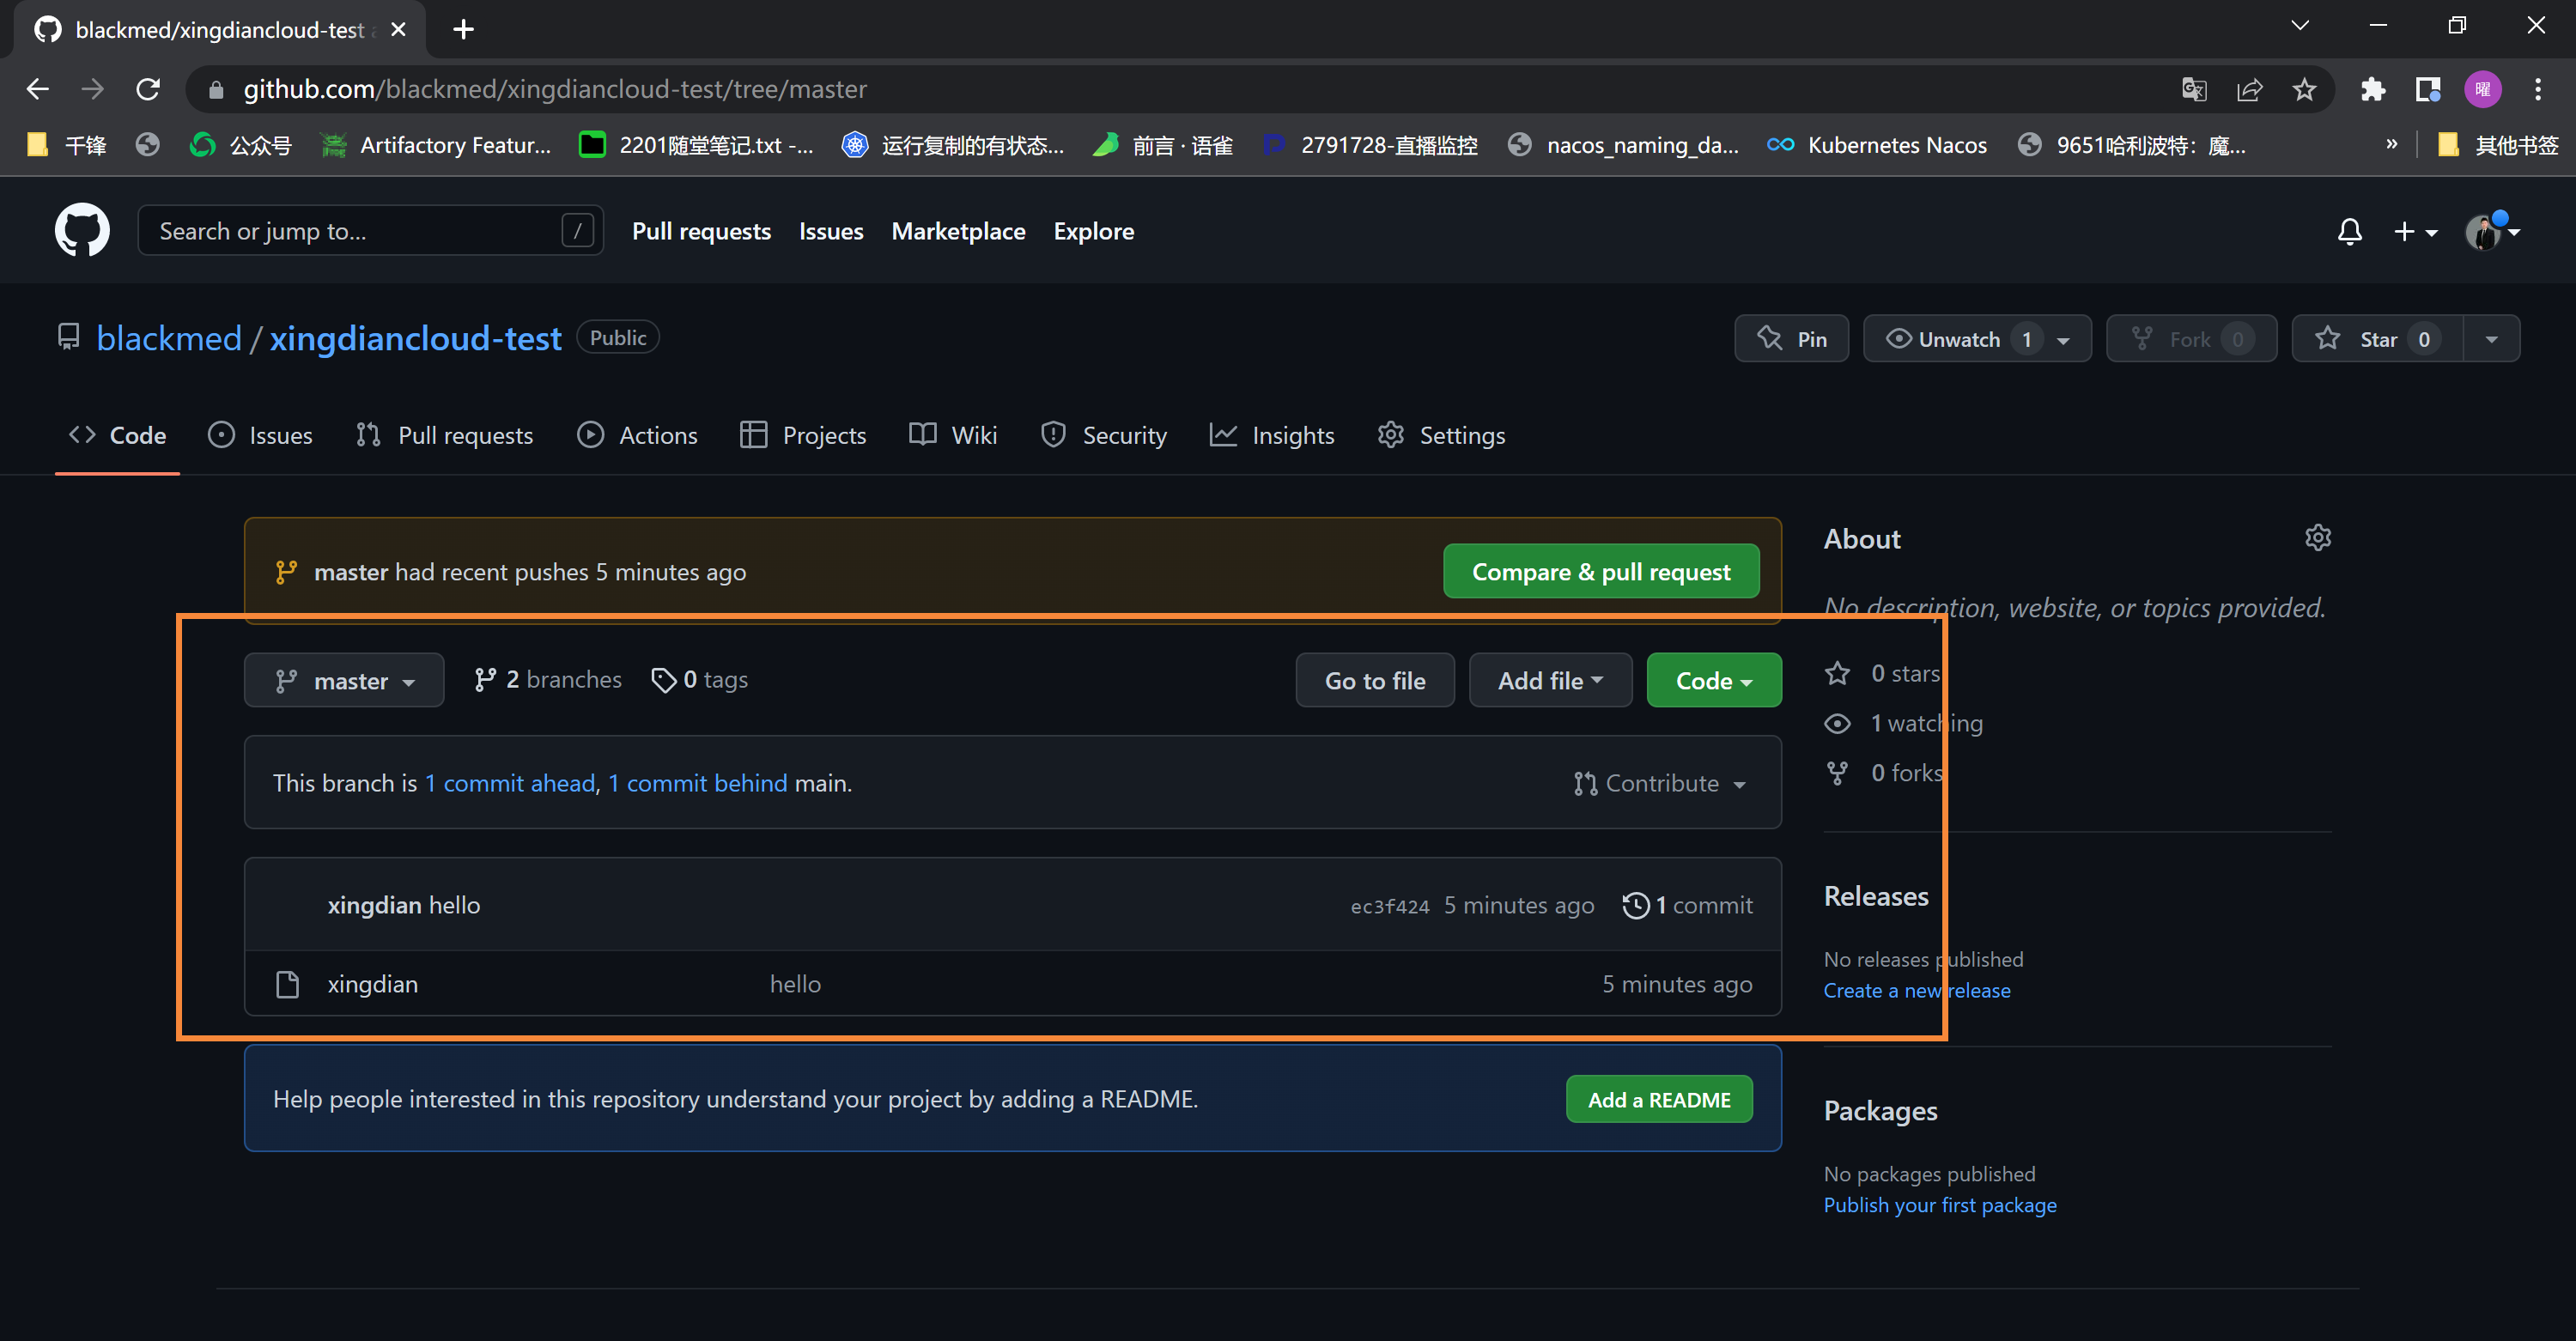
Task: Expand the green Code dropdown
Action: pos(1714,681)
